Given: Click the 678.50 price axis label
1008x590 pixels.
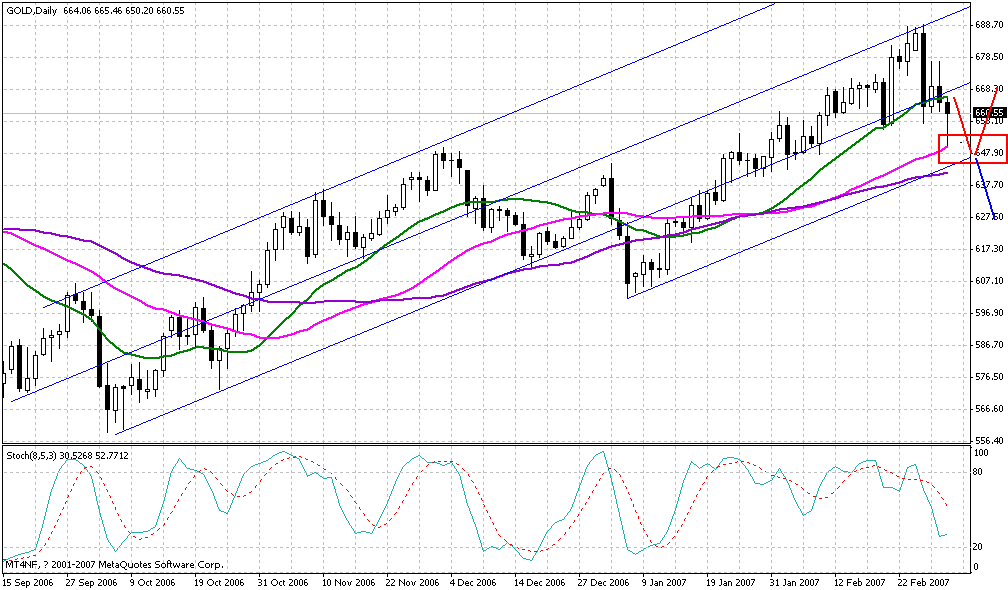Looking at the screenshot, I should (x=989, y=57).
